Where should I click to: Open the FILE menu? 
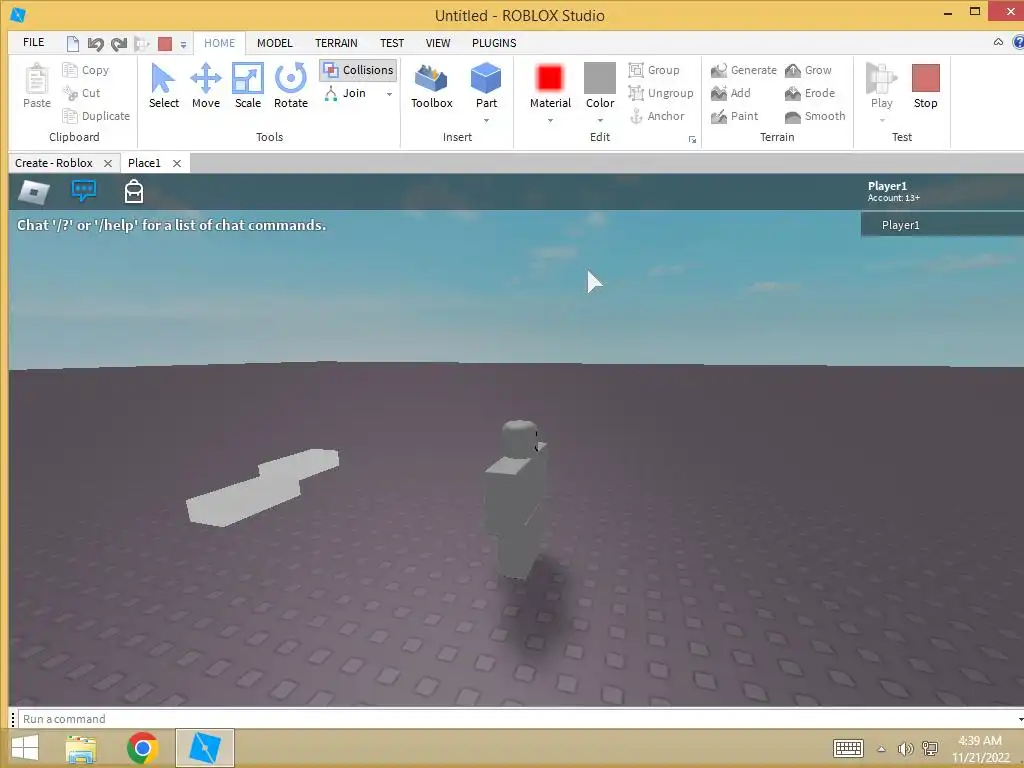(x=33, y=42)
